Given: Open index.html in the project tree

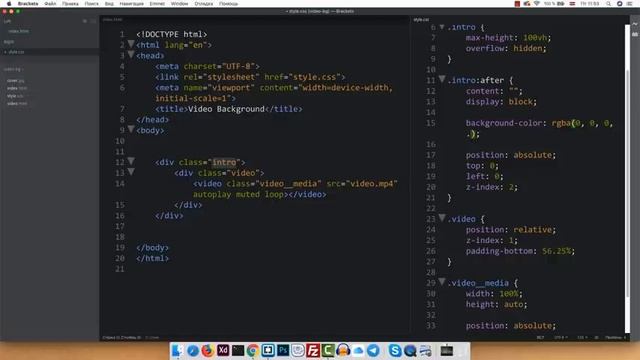Looking at the screenshot, I should tap(17, 88).
